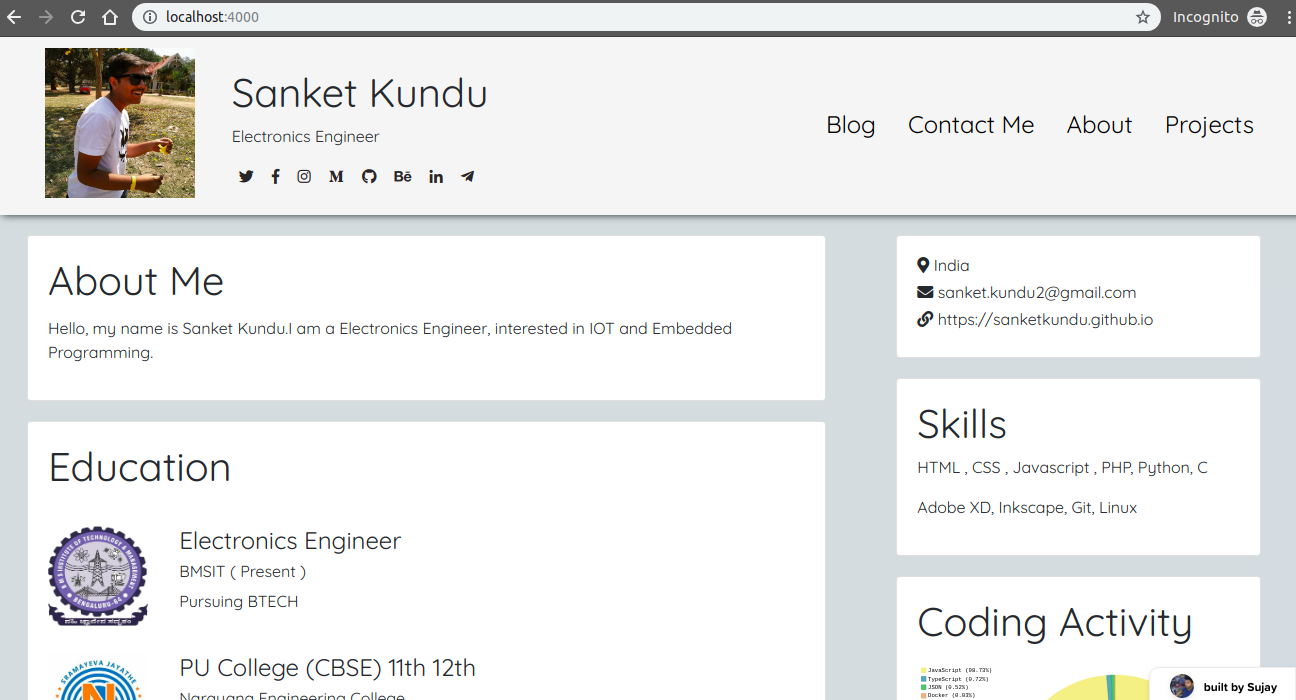Click the Behance social icon

point(402,177)
